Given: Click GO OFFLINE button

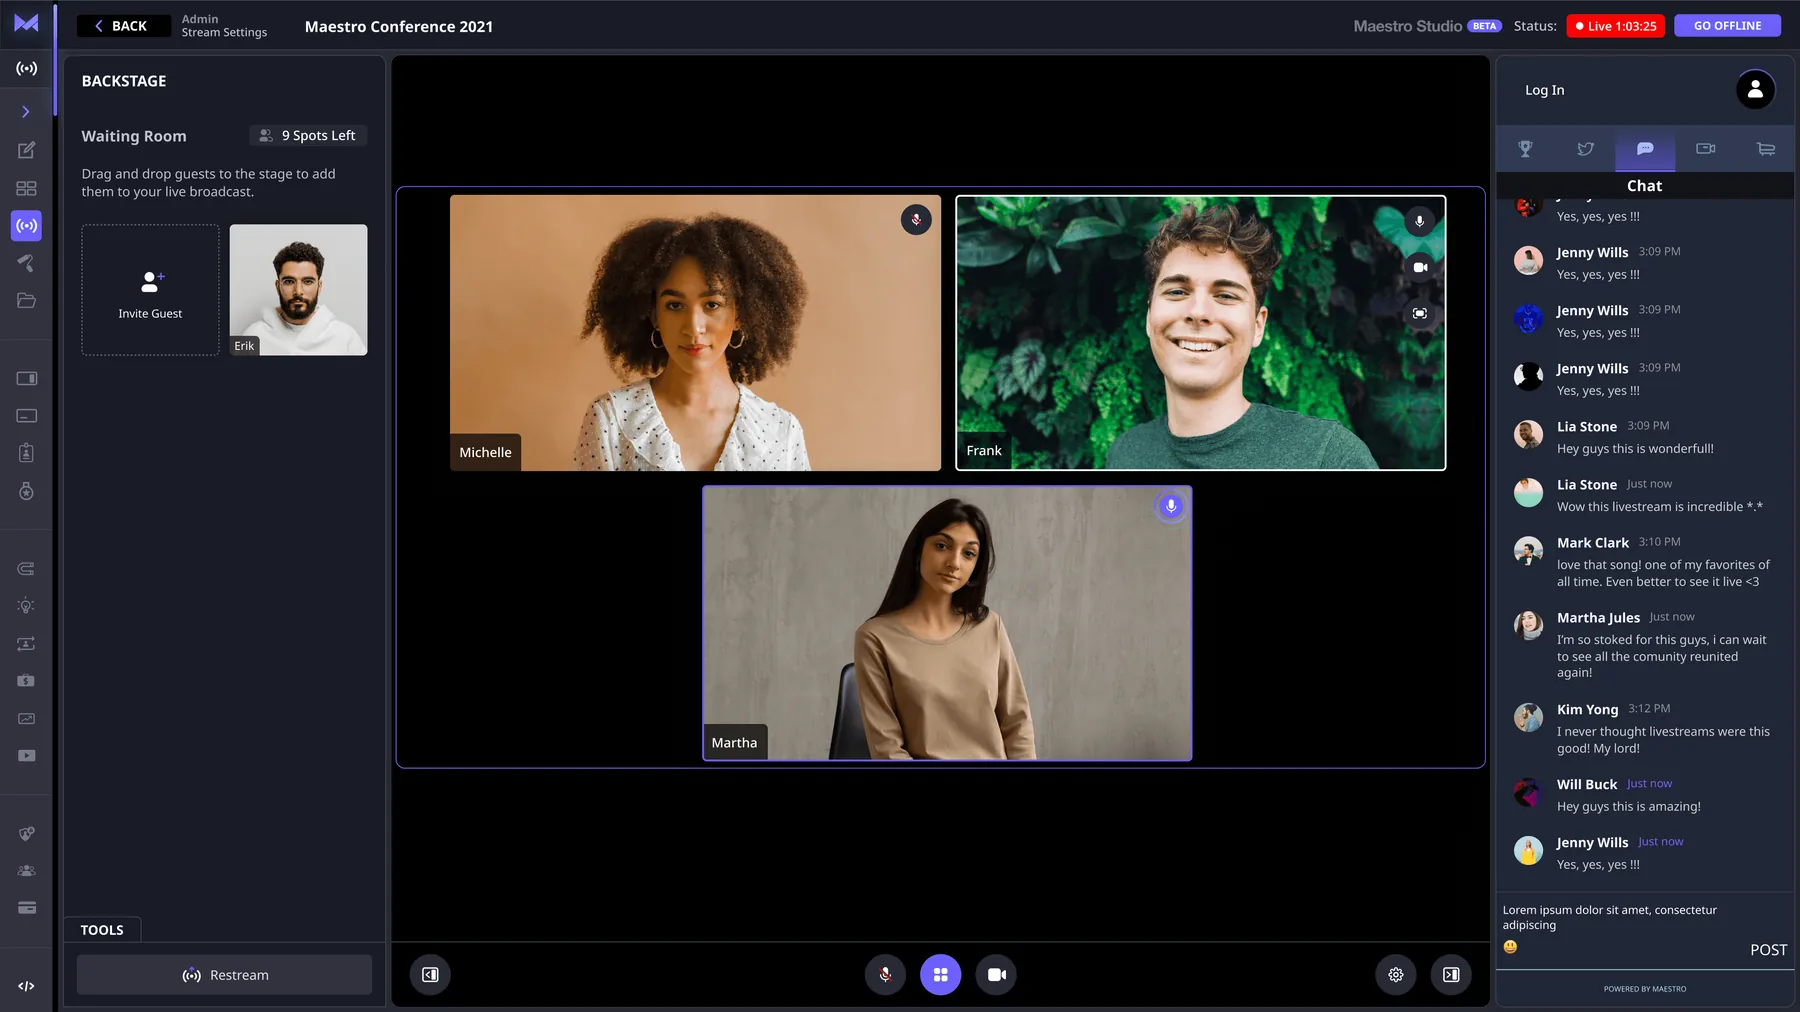Looking at the screenshot, I should (1727, 26).
